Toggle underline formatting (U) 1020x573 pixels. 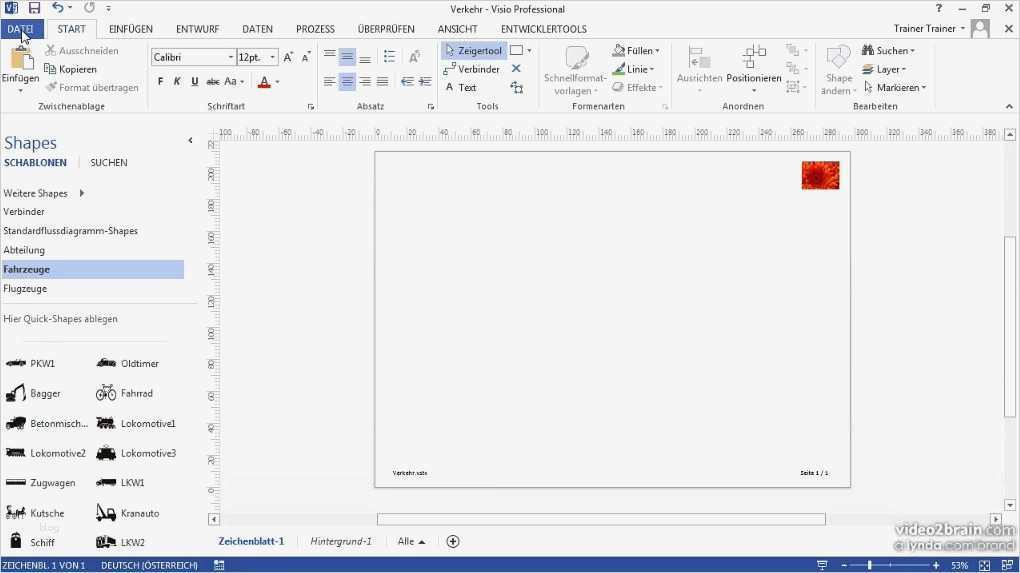(195, 82)
